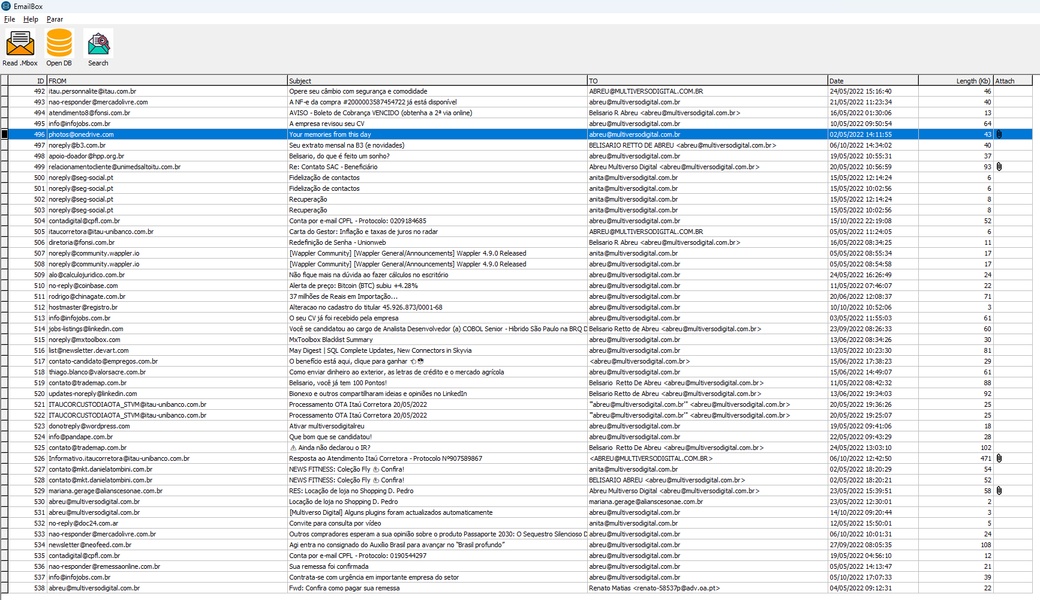Click sender itaucorretora@itau-unibanco.com.br
1040x600 pixels.
[x=101, y=232]
